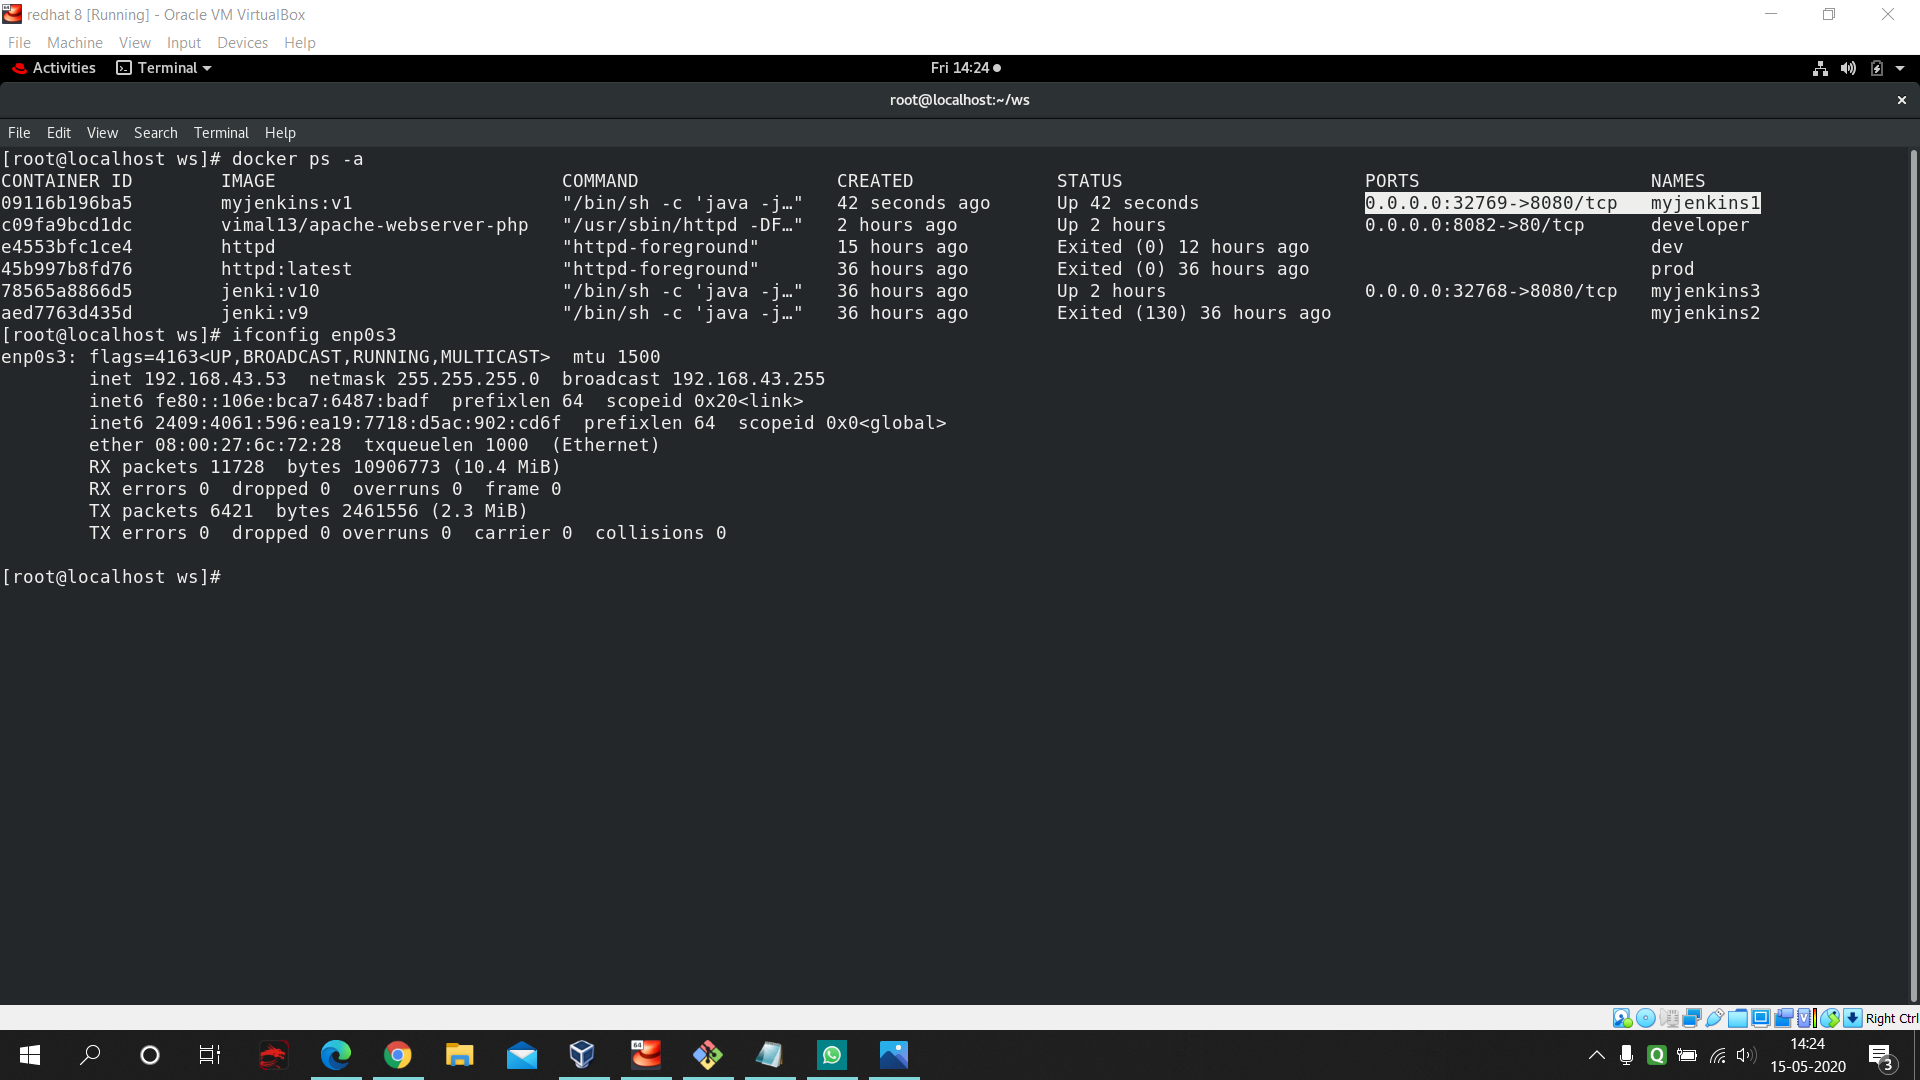Open the VirtualBox network adapters indicator
This screenshot has height=1080, width=1920.
tap(1692, 1018)
